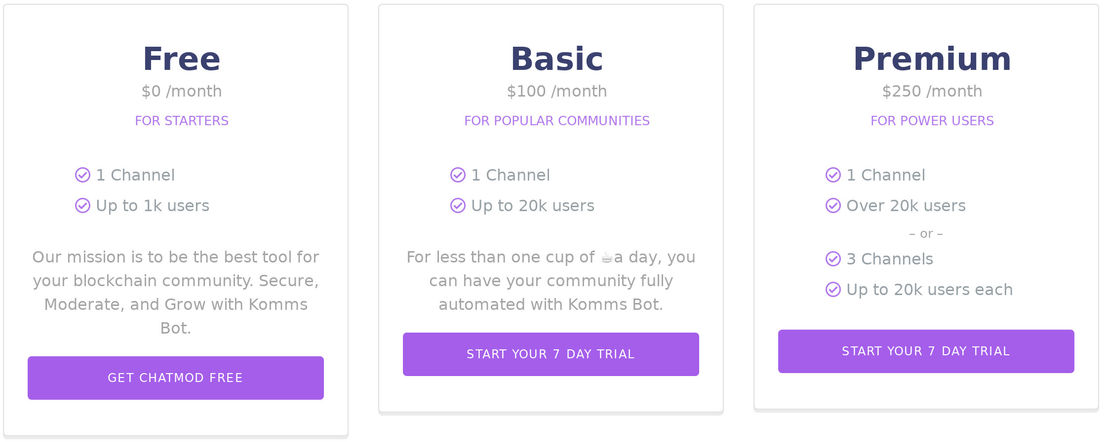Click checkmark icon next to Up to 20k users each
This screenshot has height=442, width=1108.
(x=833, y=289)
